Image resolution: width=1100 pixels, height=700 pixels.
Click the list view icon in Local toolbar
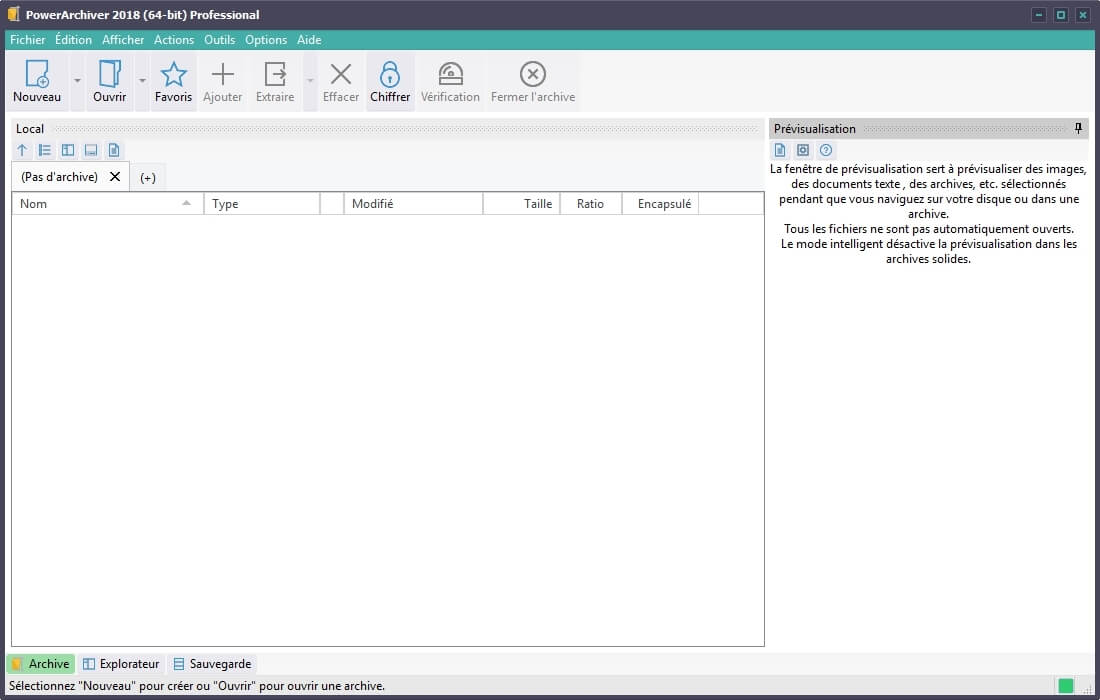(x=45, y=150)
